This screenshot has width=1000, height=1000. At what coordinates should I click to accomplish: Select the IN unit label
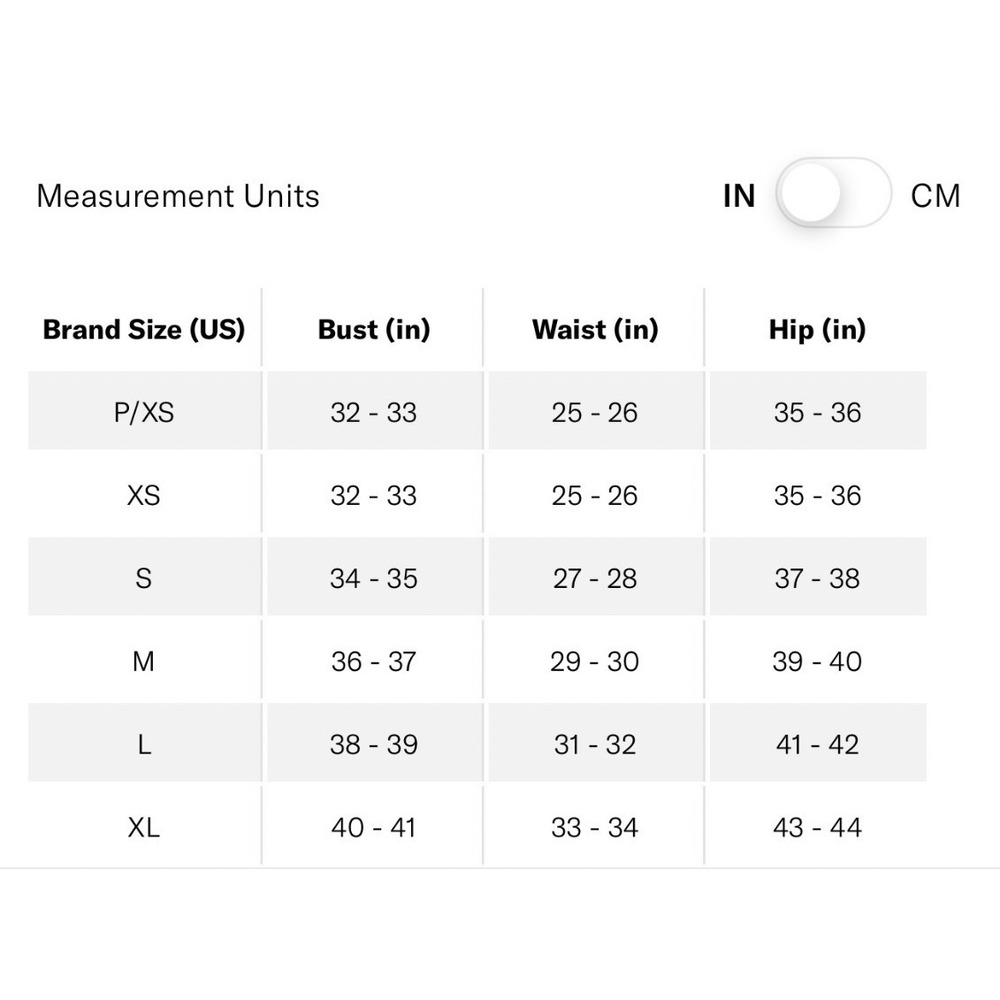(739, 196)
